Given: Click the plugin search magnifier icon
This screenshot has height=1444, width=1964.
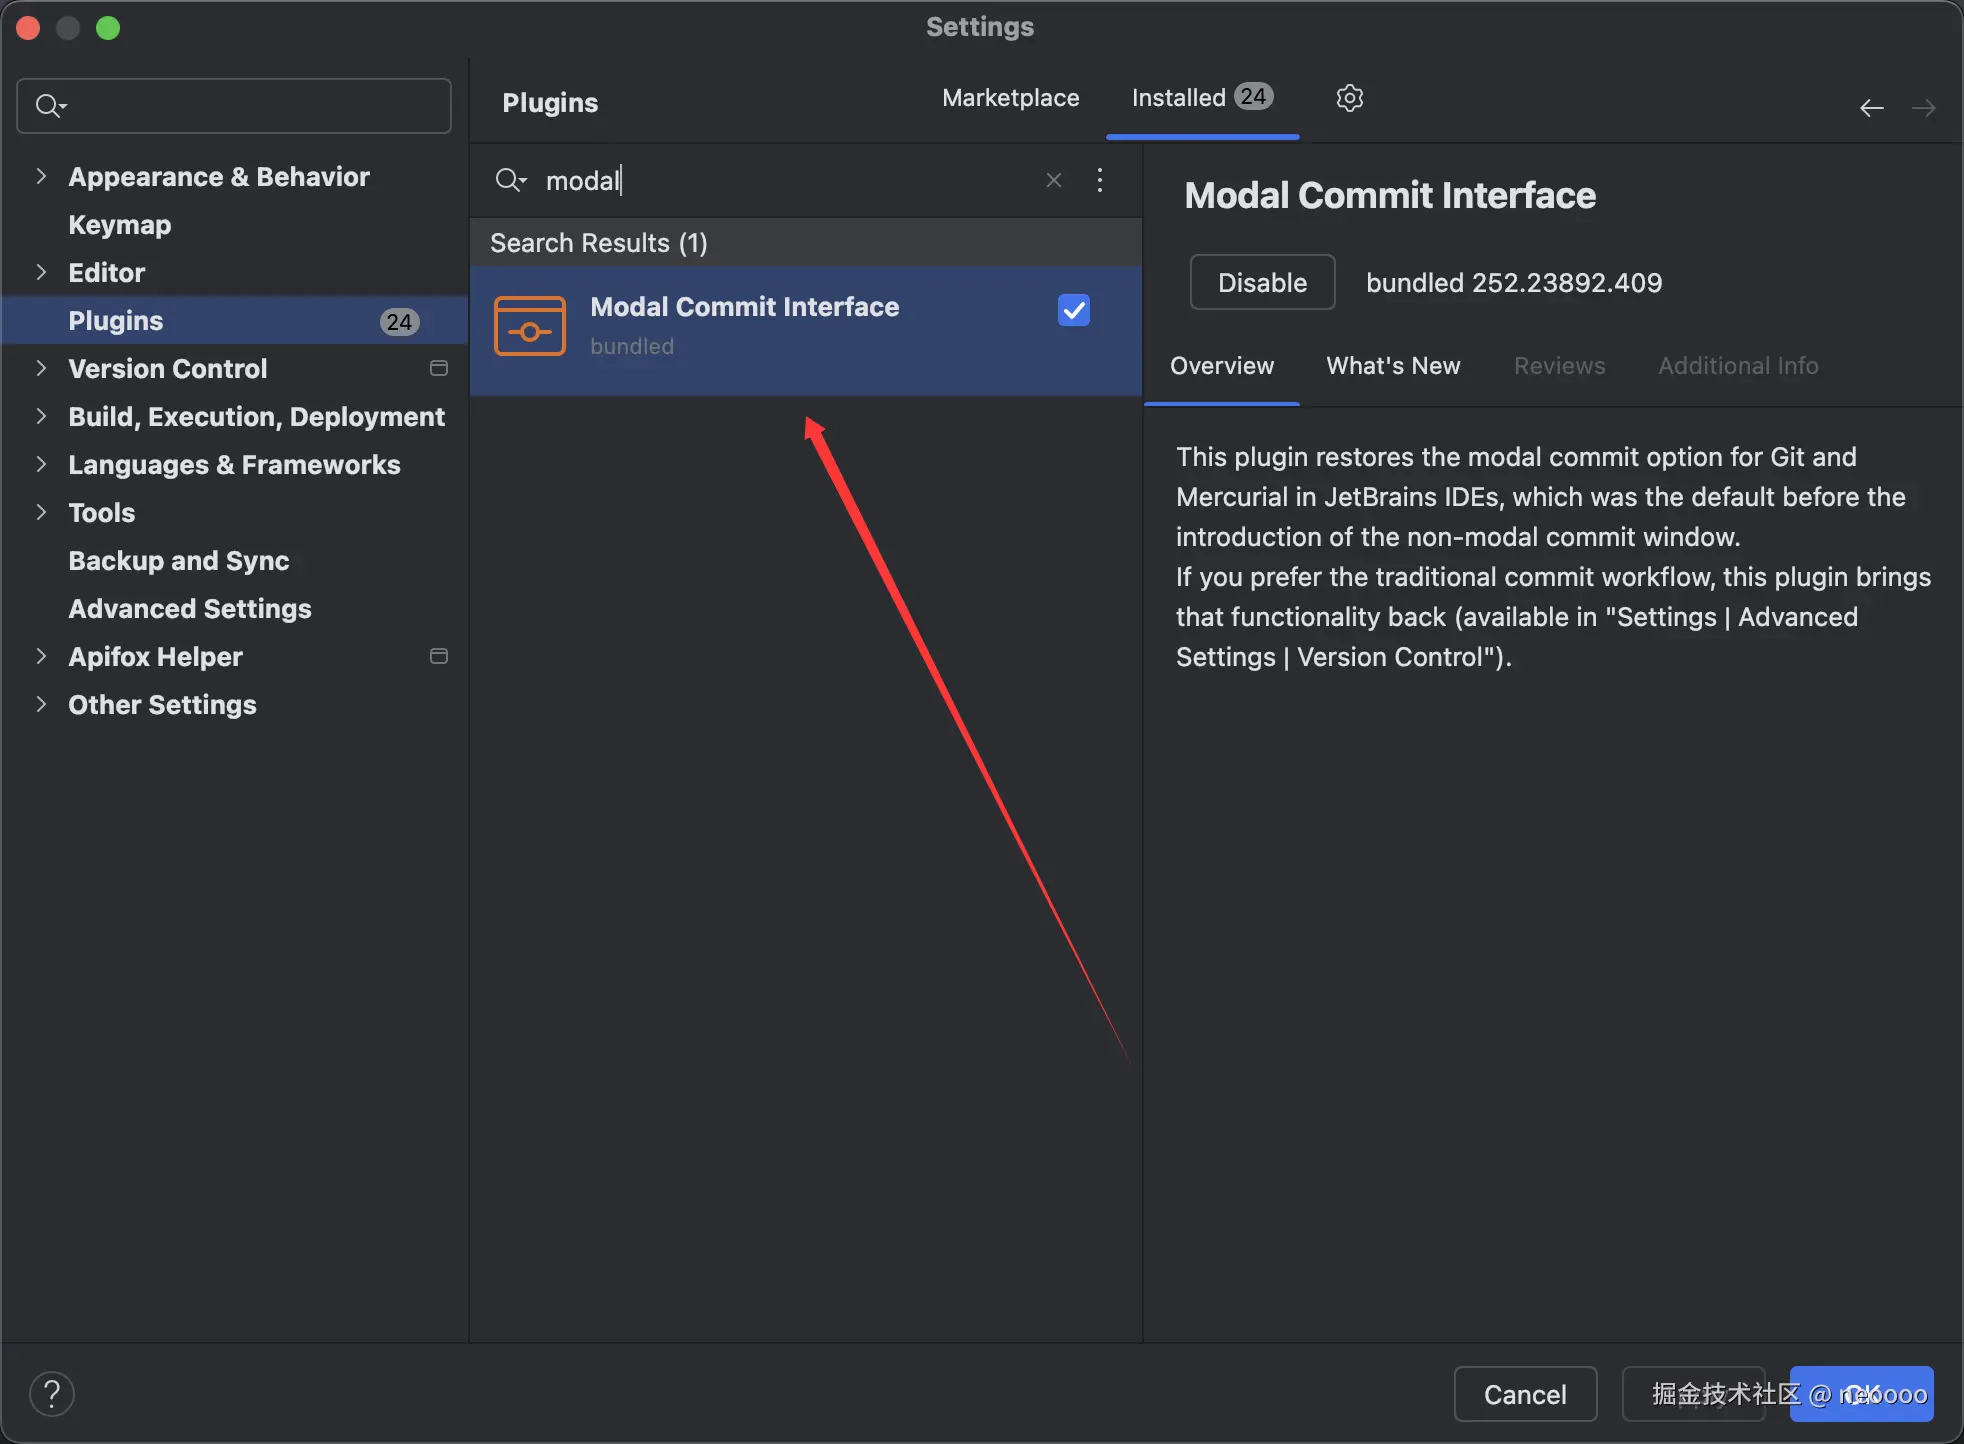Looking at the screenshot, I should click(x=509, y=180).
